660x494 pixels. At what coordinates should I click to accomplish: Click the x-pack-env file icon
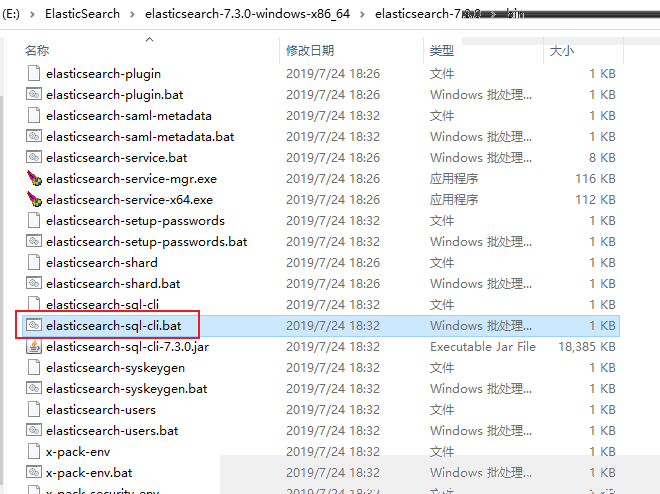(34, 451)
